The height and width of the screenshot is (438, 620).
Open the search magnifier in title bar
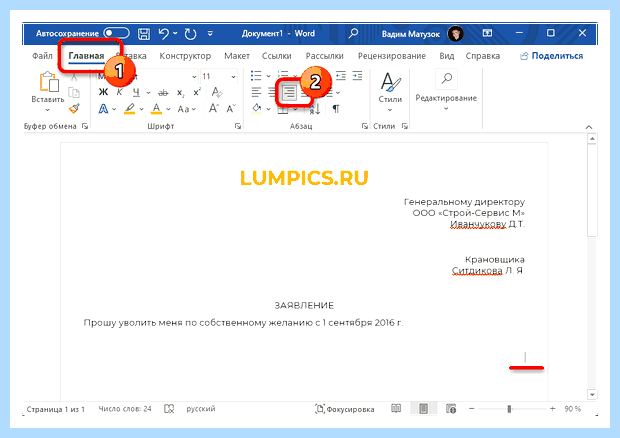(353, 33)
